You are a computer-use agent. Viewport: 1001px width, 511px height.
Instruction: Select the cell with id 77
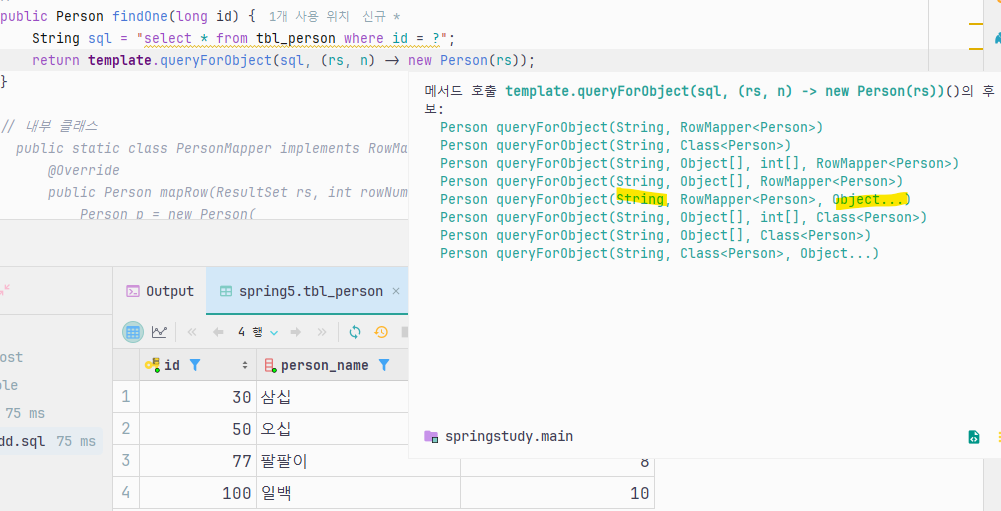coord(198,461)
